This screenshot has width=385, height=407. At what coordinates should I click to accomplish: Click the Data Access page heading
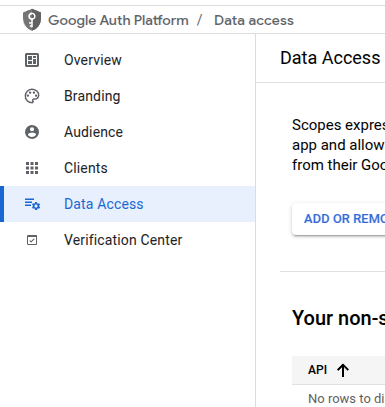pyautogui.click(x=330, y=58)
